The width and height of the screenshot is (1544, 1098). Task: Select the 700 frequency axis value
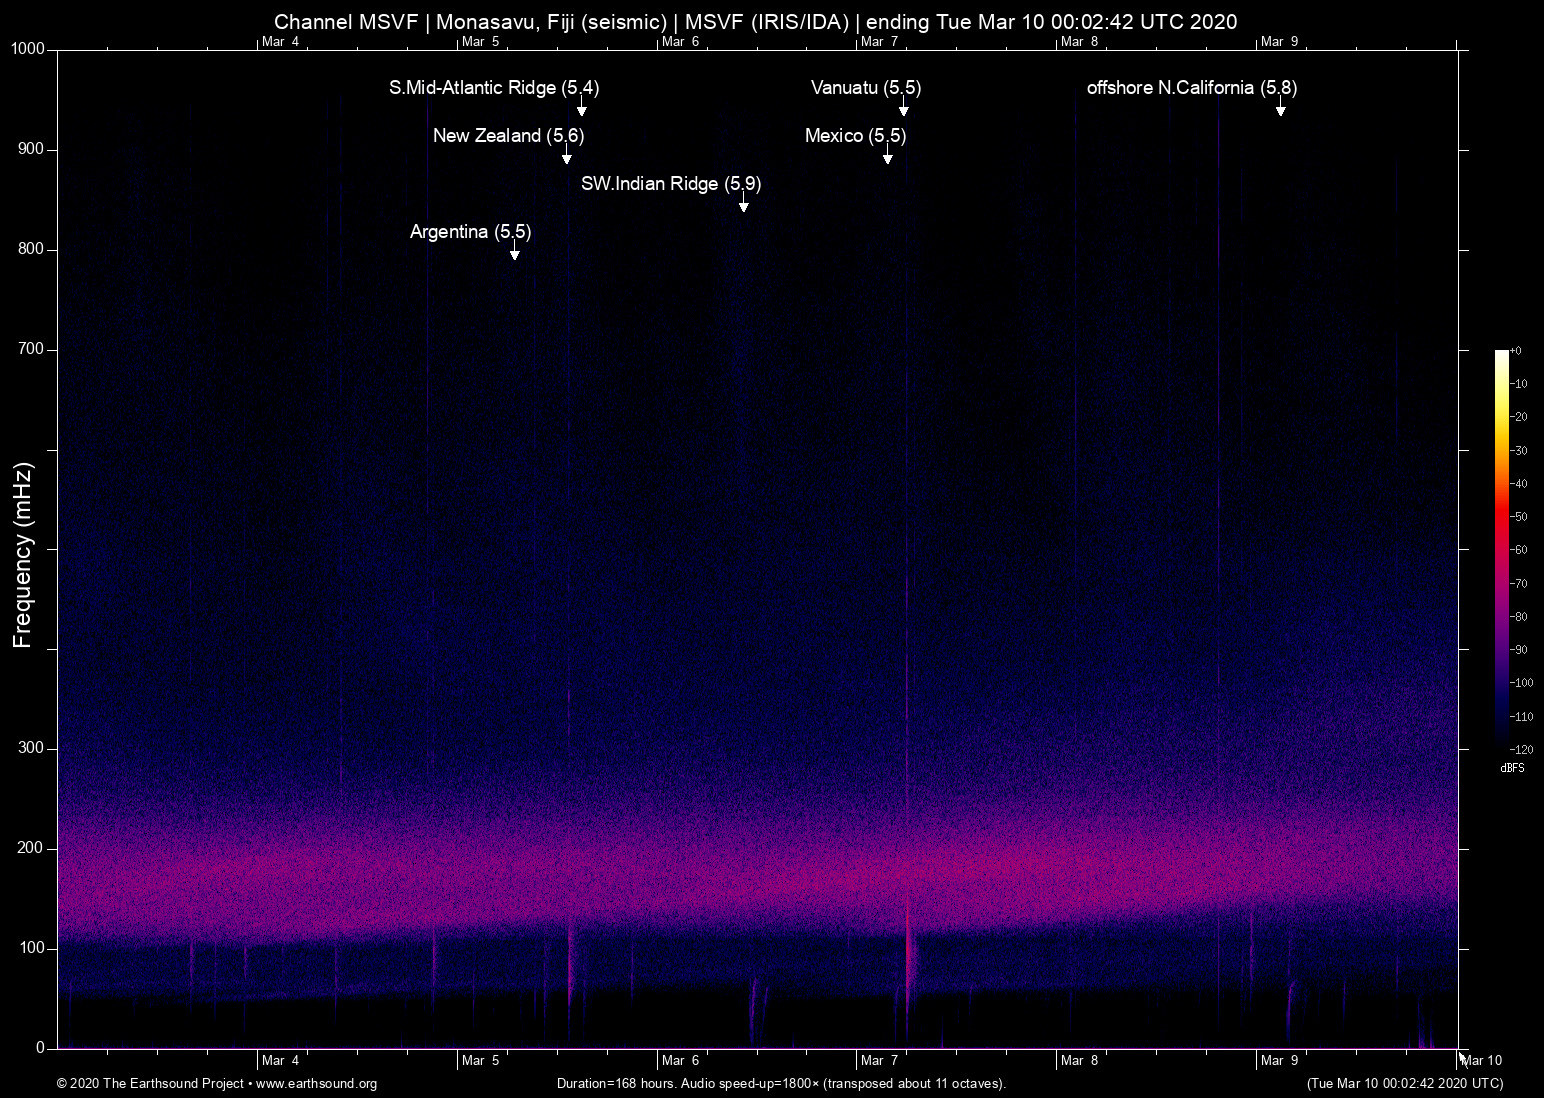coord(32,349)
